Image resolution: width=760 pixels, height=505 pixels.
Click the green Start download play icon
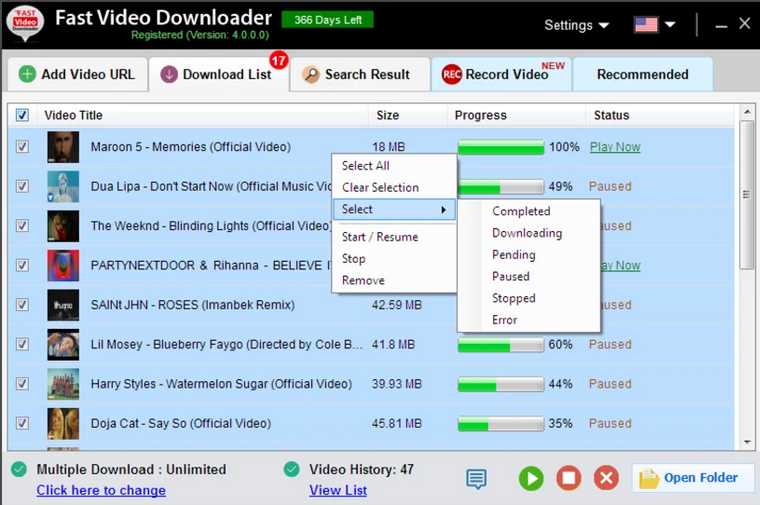(531, 478)
